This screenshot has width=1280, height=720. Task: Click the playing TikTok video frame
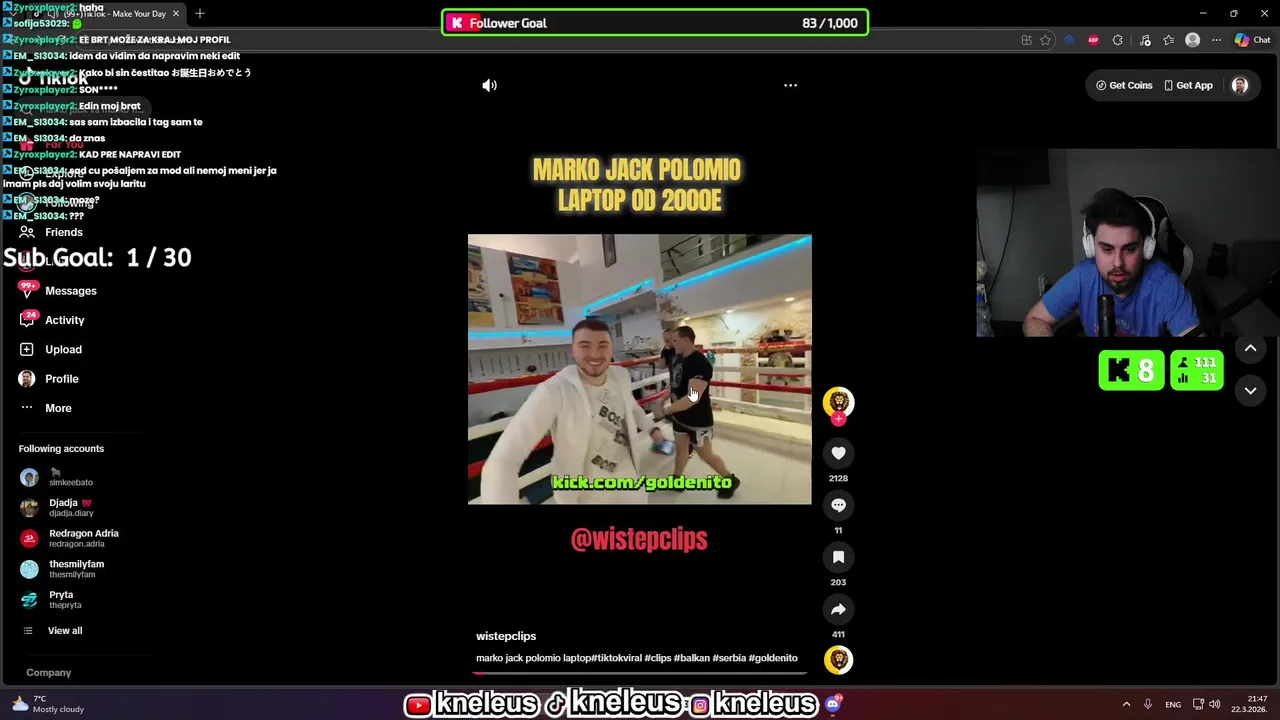[640, 369]
